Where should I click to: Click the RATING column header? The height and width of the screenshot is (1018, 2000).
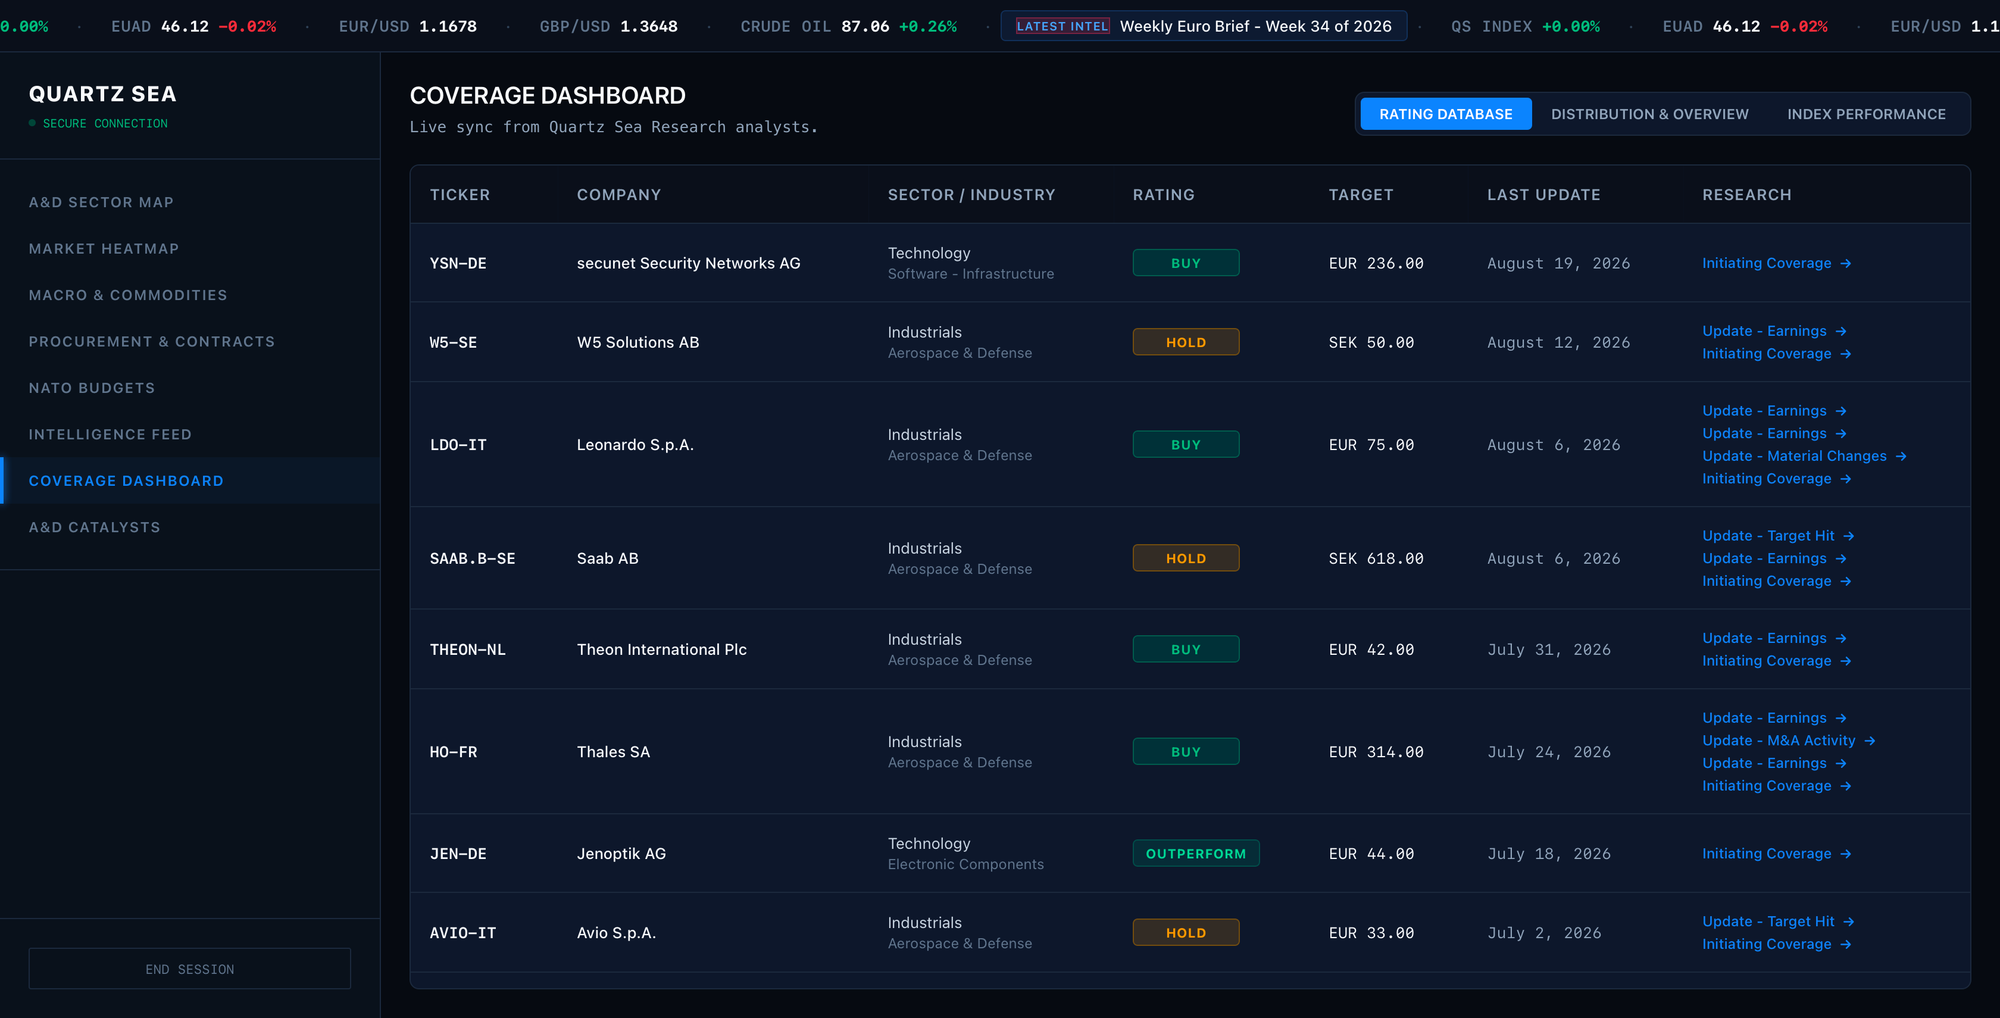tap(1163, 195)
